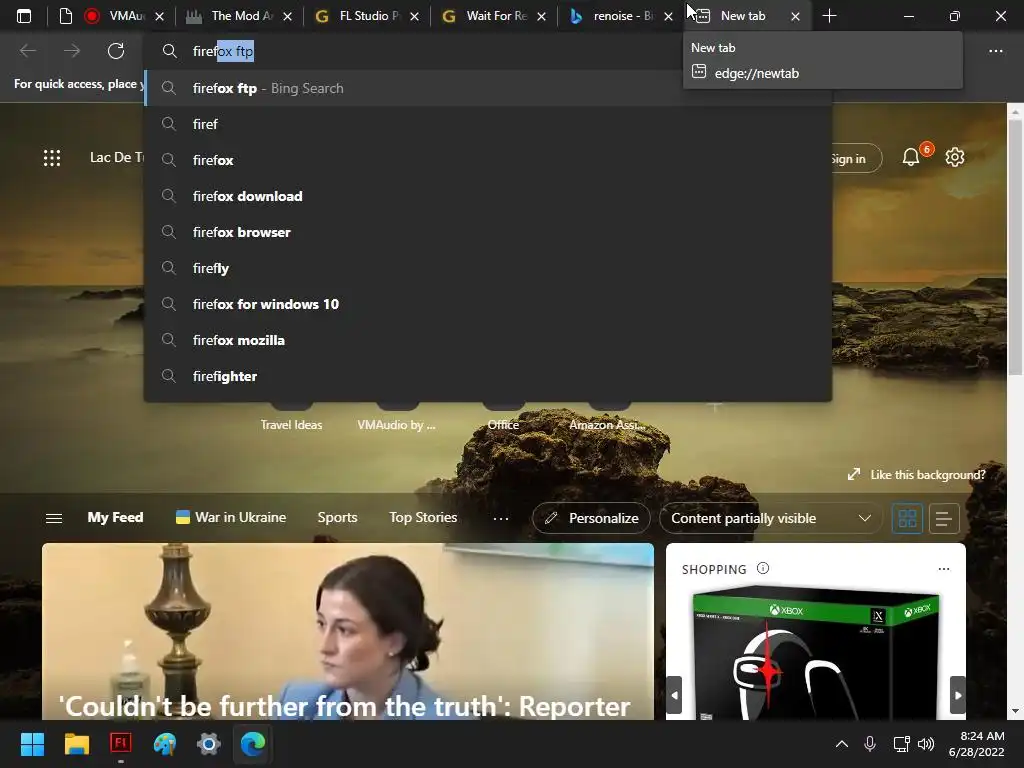Switch feed to grid layout view
1024x768 pixels.
click(x=907, y=519)
